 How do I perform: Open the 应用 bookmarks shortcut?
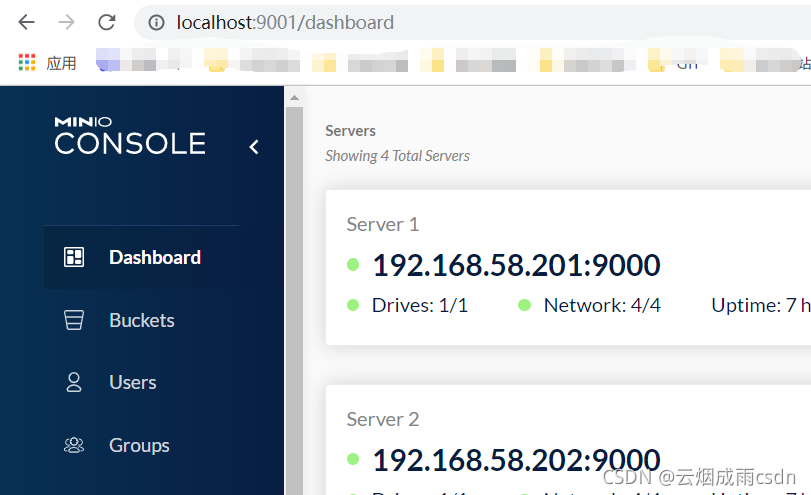pos(61,64)
